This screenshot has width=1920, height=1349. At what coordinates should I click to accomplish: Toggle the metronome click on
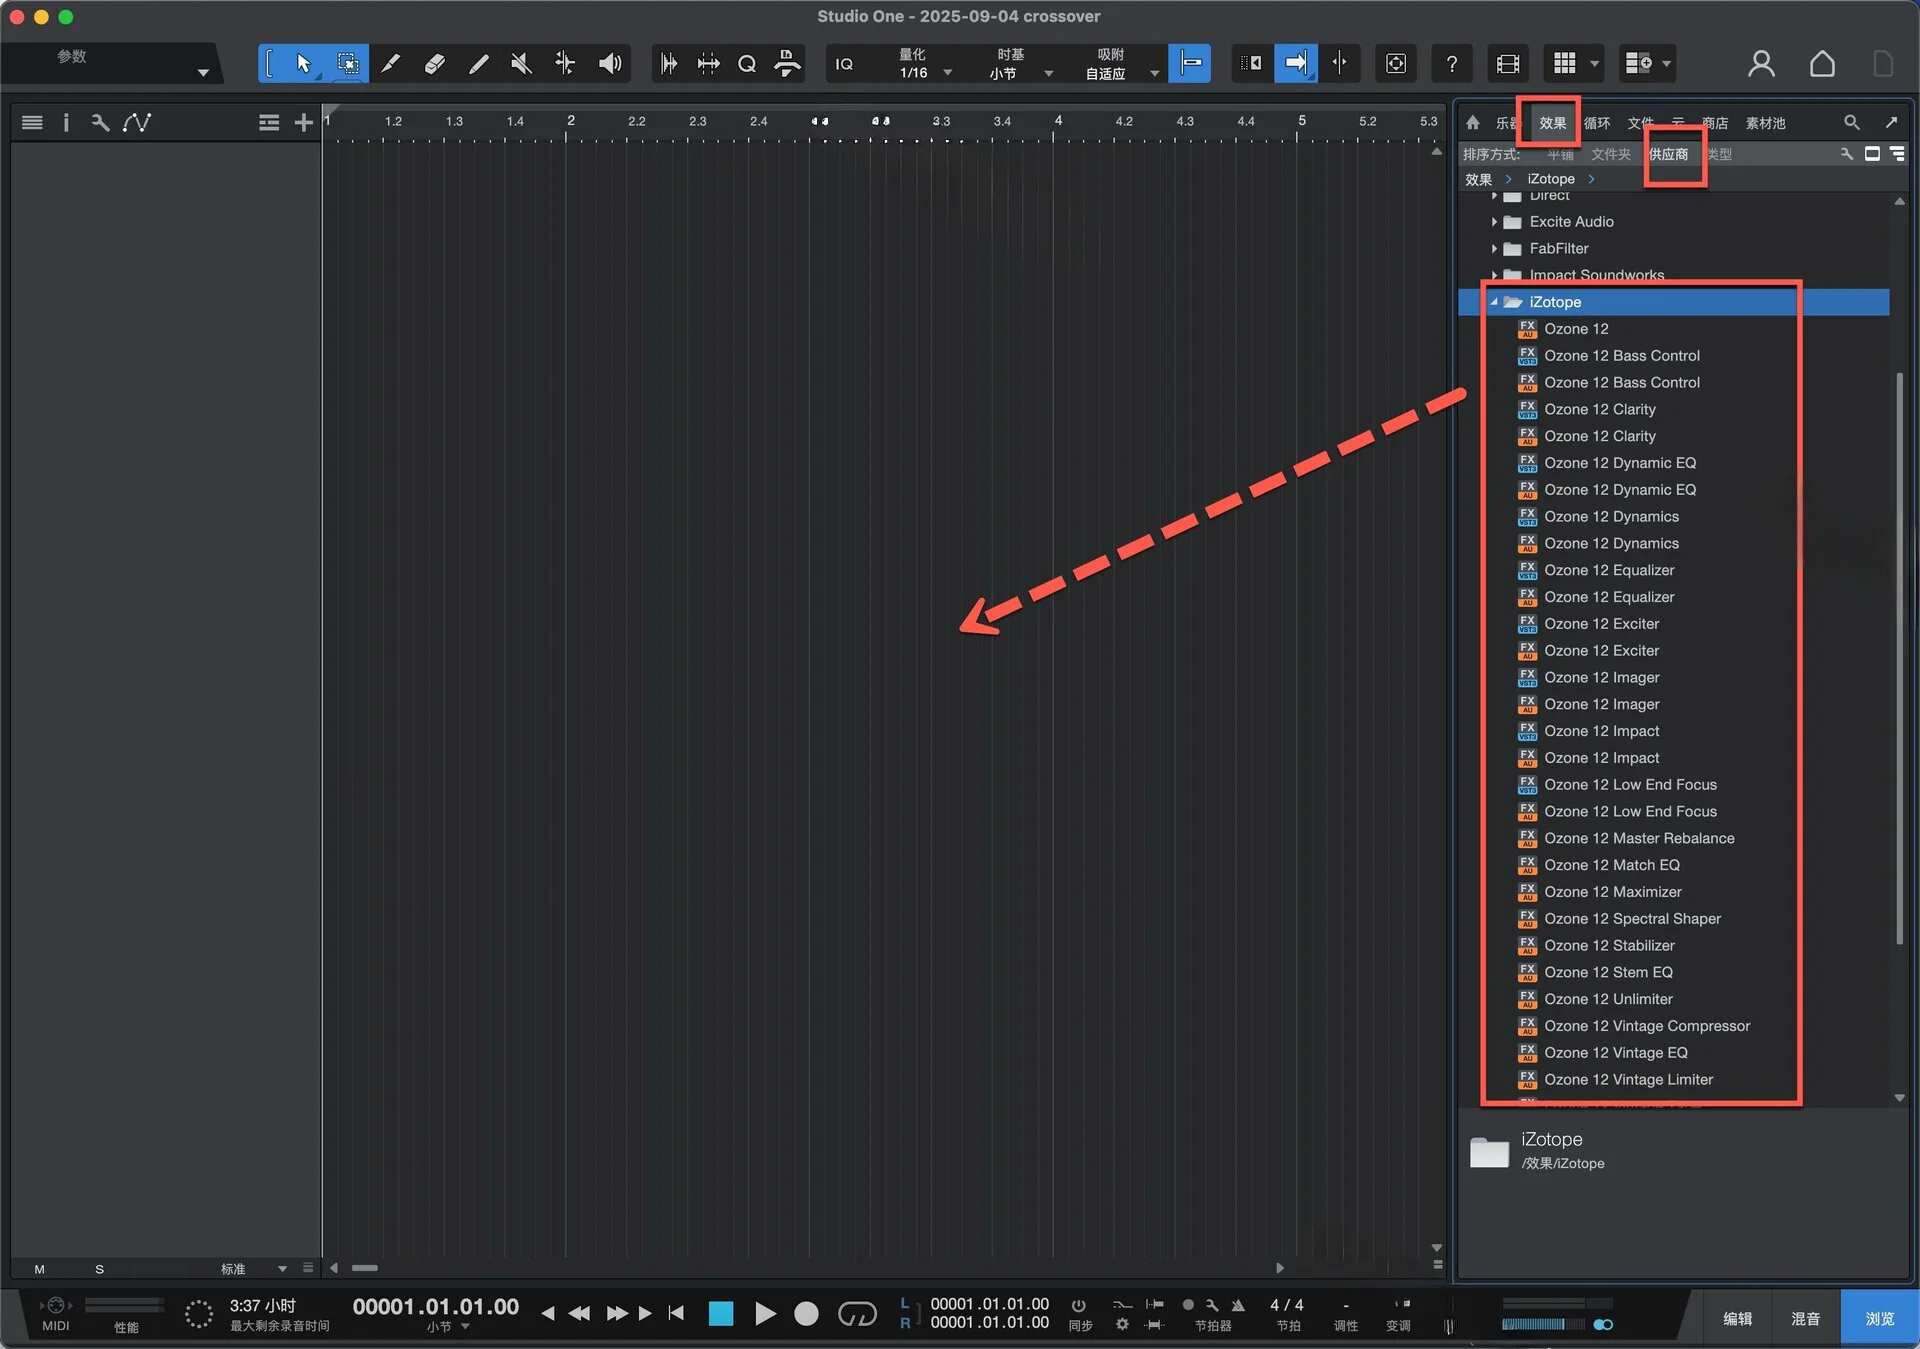pos(1238,1305)
